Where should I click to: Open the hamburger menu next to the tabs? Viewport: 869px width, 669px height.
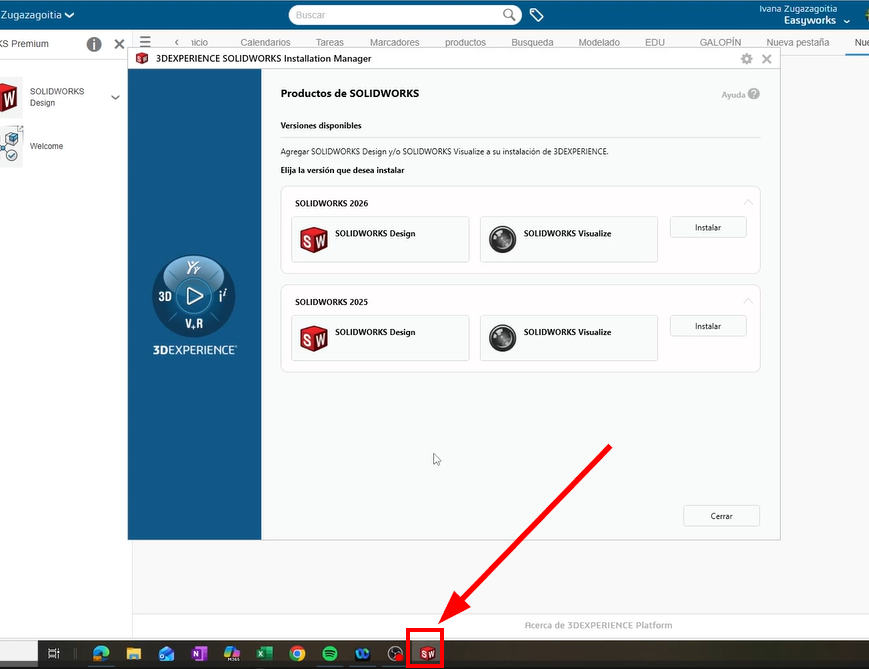click(x=145, y=42)
